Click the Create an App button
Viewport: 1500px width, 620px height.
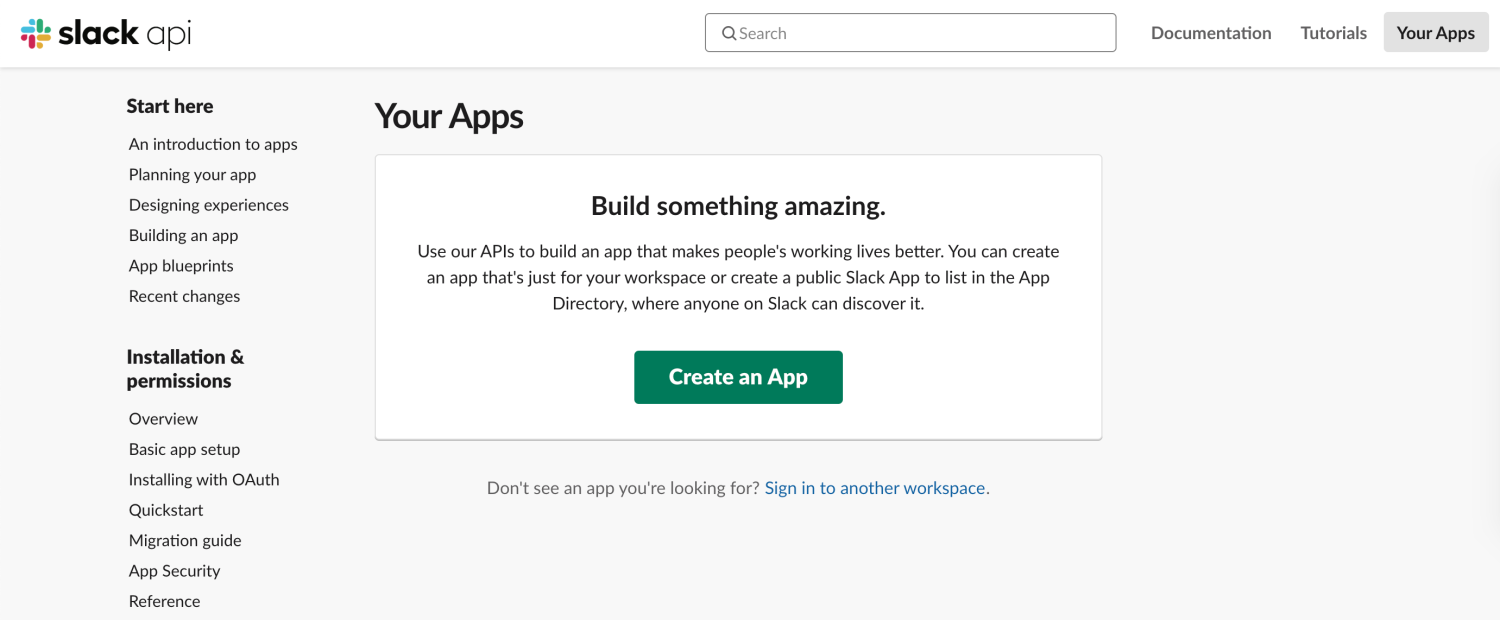coord(738,377)
